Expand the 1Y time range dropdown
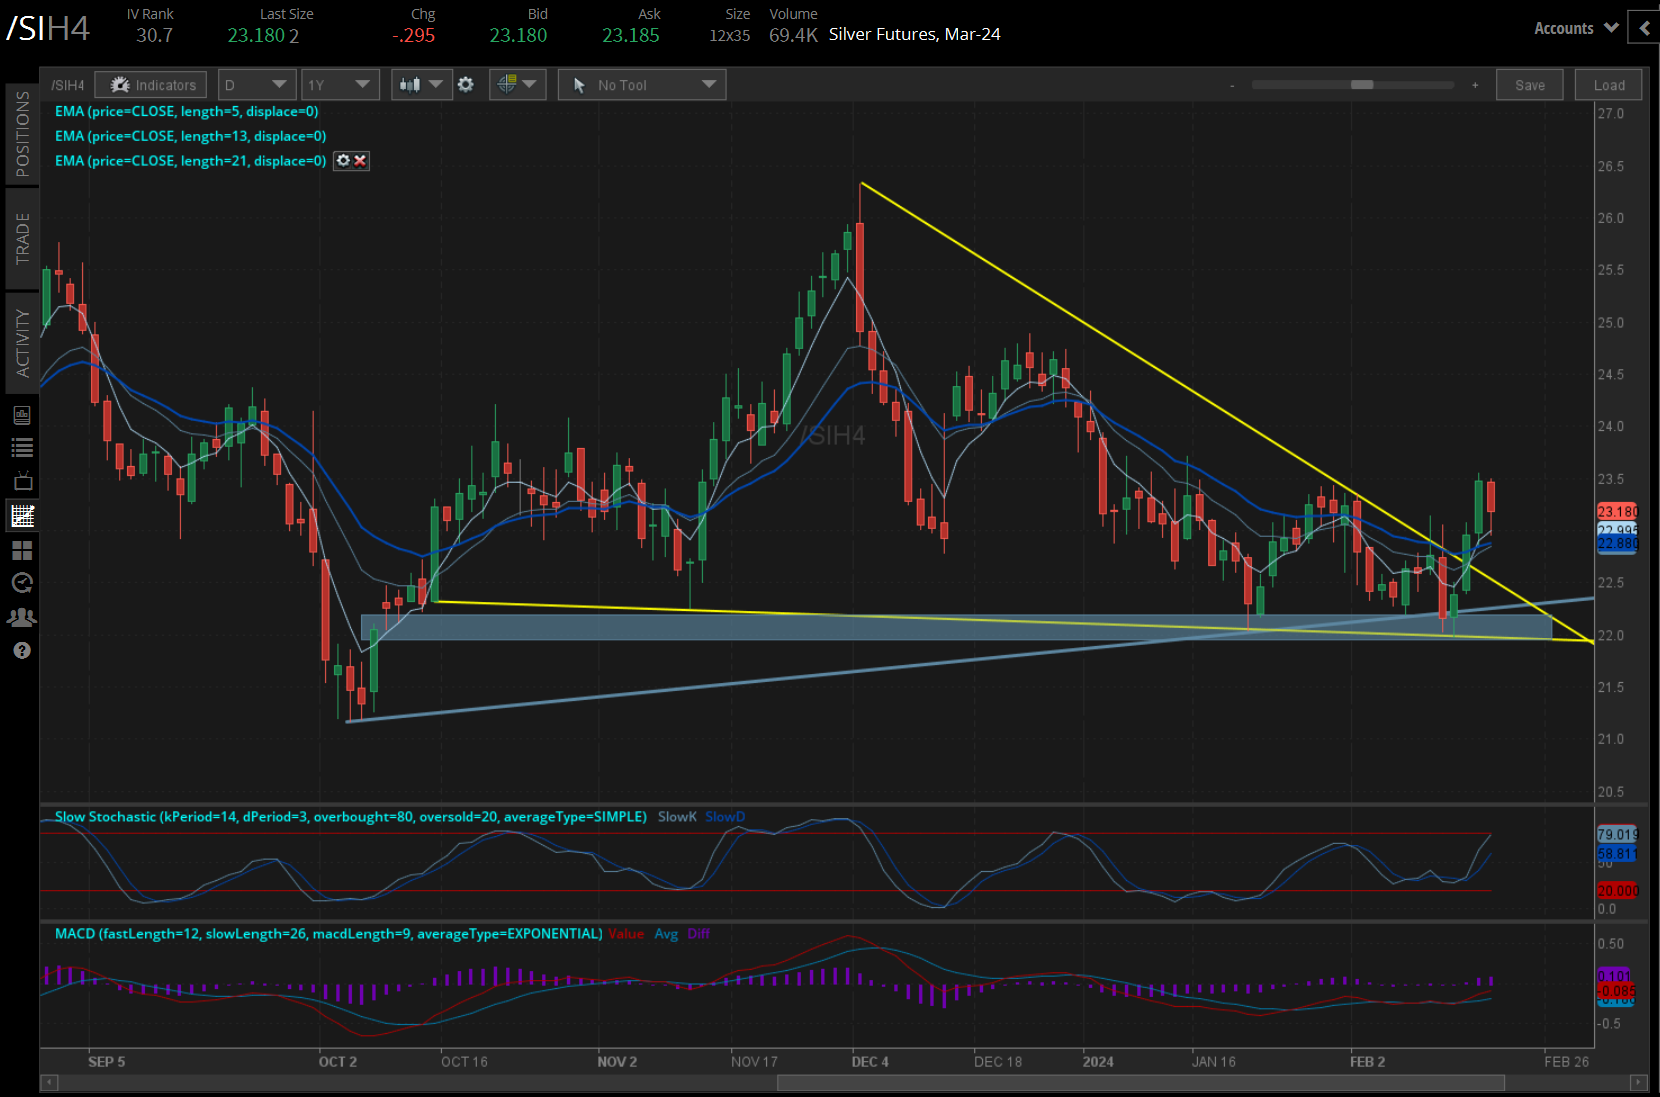Viewport: 1660px width, 1097px height. tap(339, 85)
